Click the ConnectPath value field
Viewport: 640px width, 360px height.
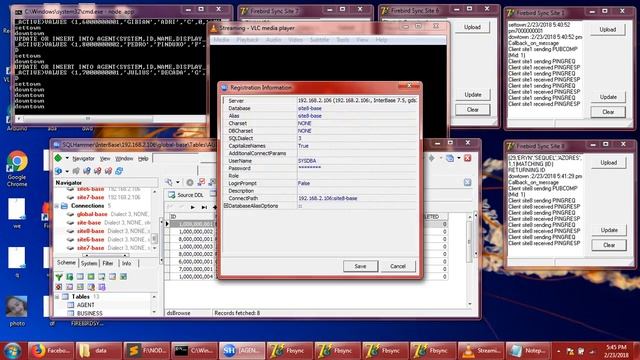357,198
